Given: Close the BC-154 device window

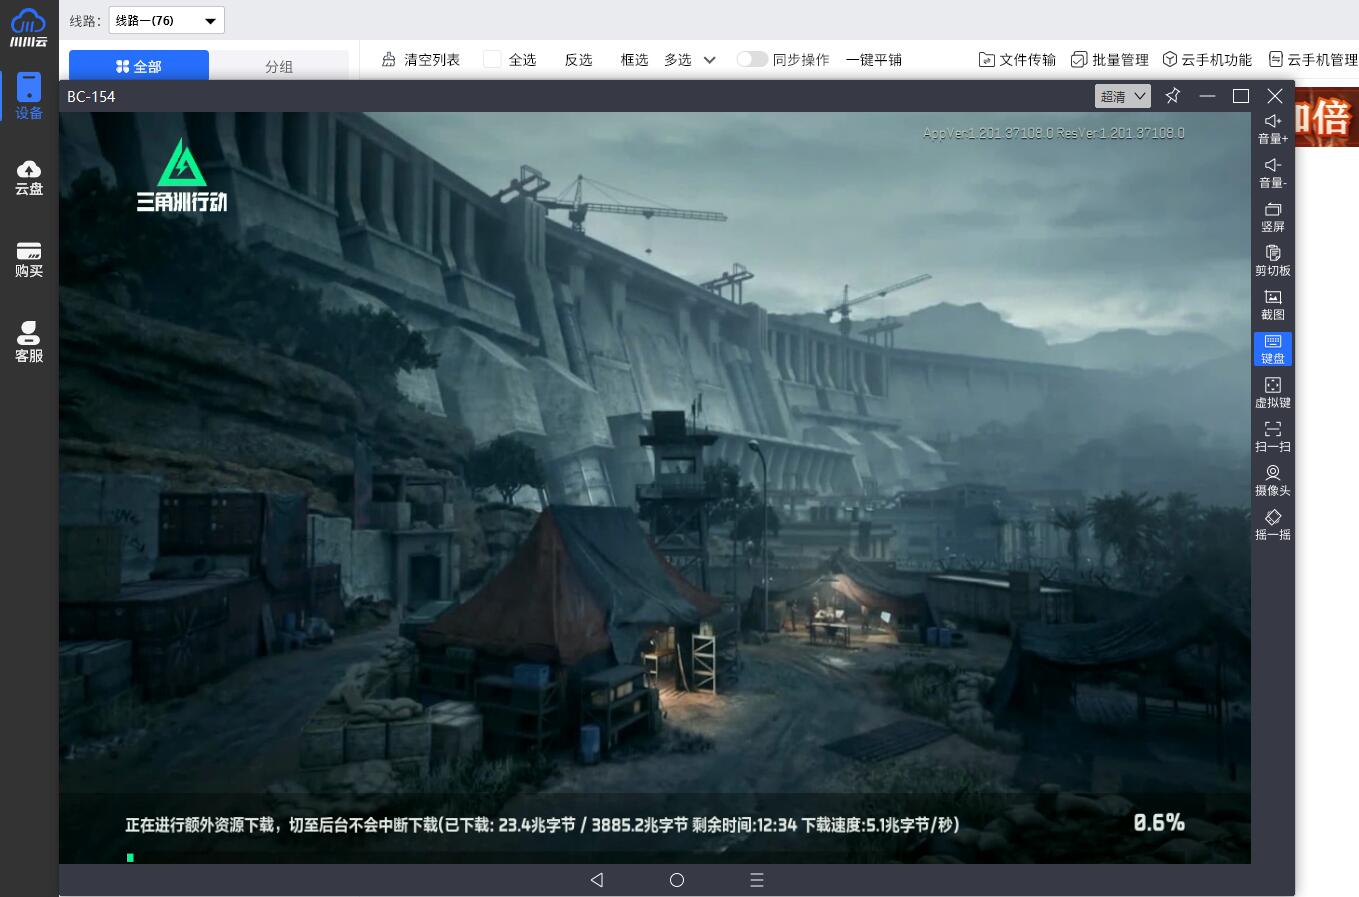Looking at the screenshot, I should (x=1275, y=96).
